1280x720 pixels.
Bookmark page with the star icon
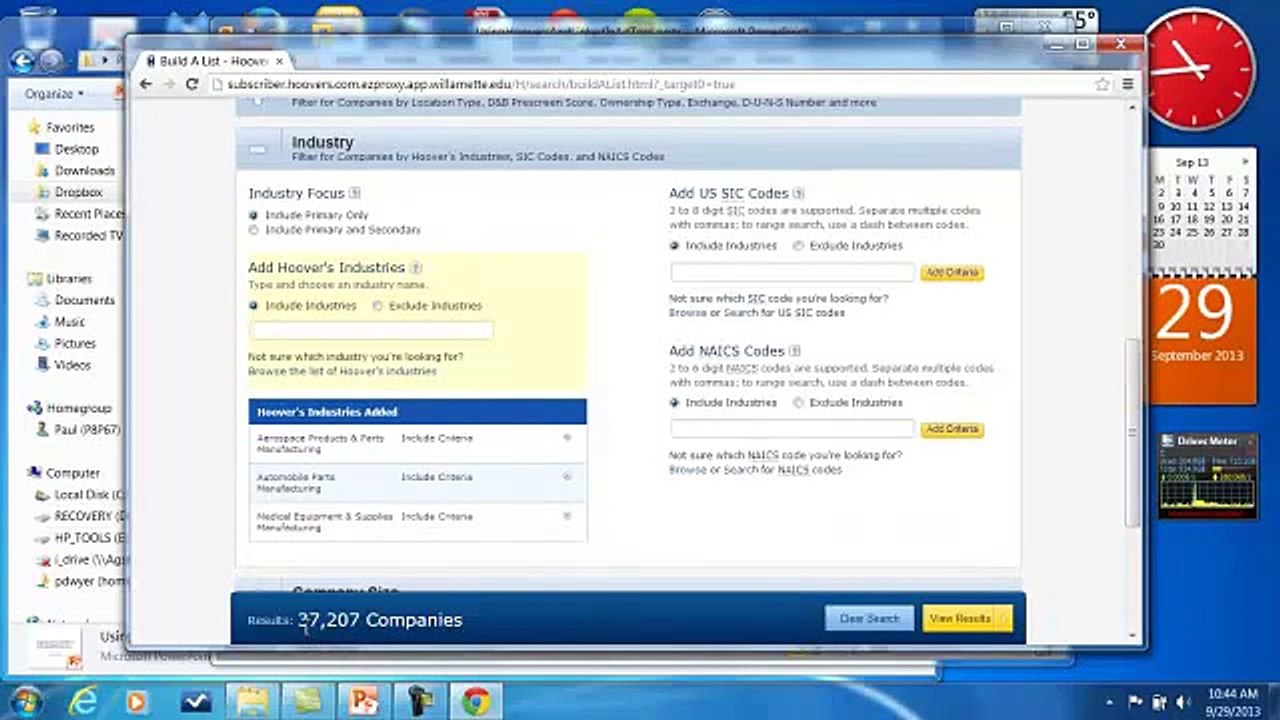(x=1102, y=85)
